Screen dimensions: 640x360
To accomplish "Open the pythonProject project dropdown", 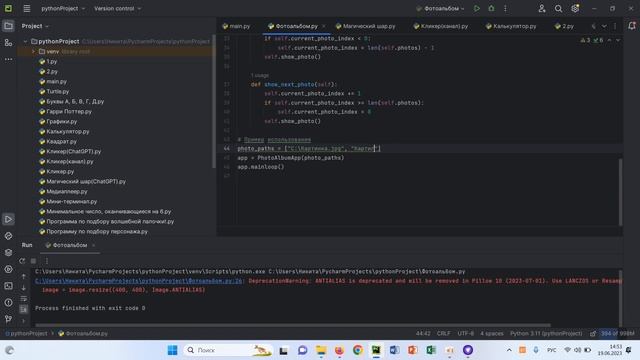I will click(63, 8).
